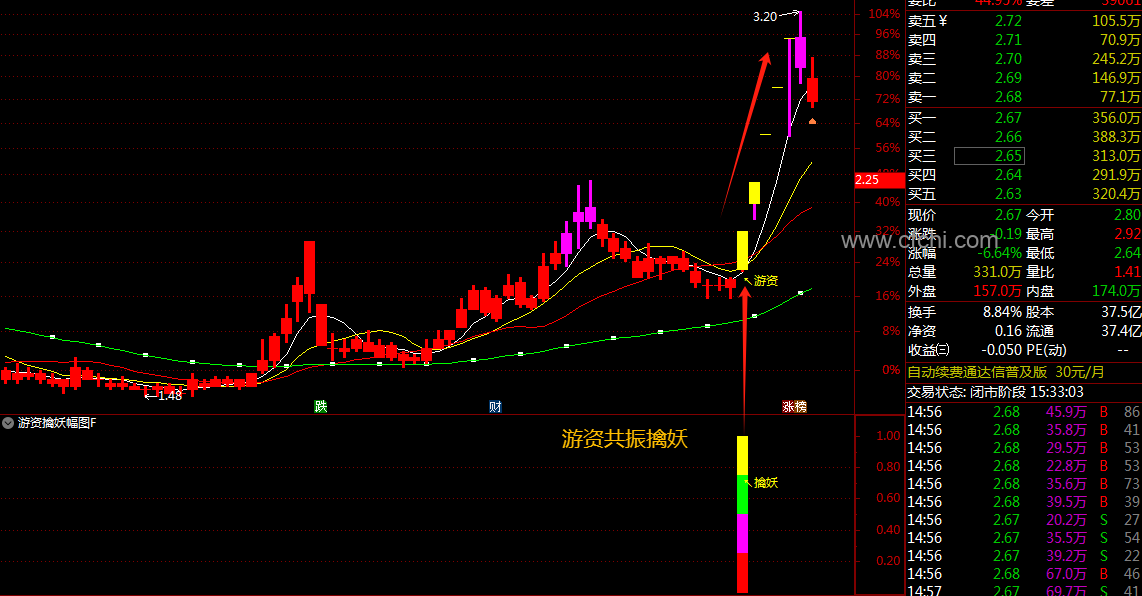
Task: Click the 外盘 157.0万 value
Action: [x=997, y=291]
